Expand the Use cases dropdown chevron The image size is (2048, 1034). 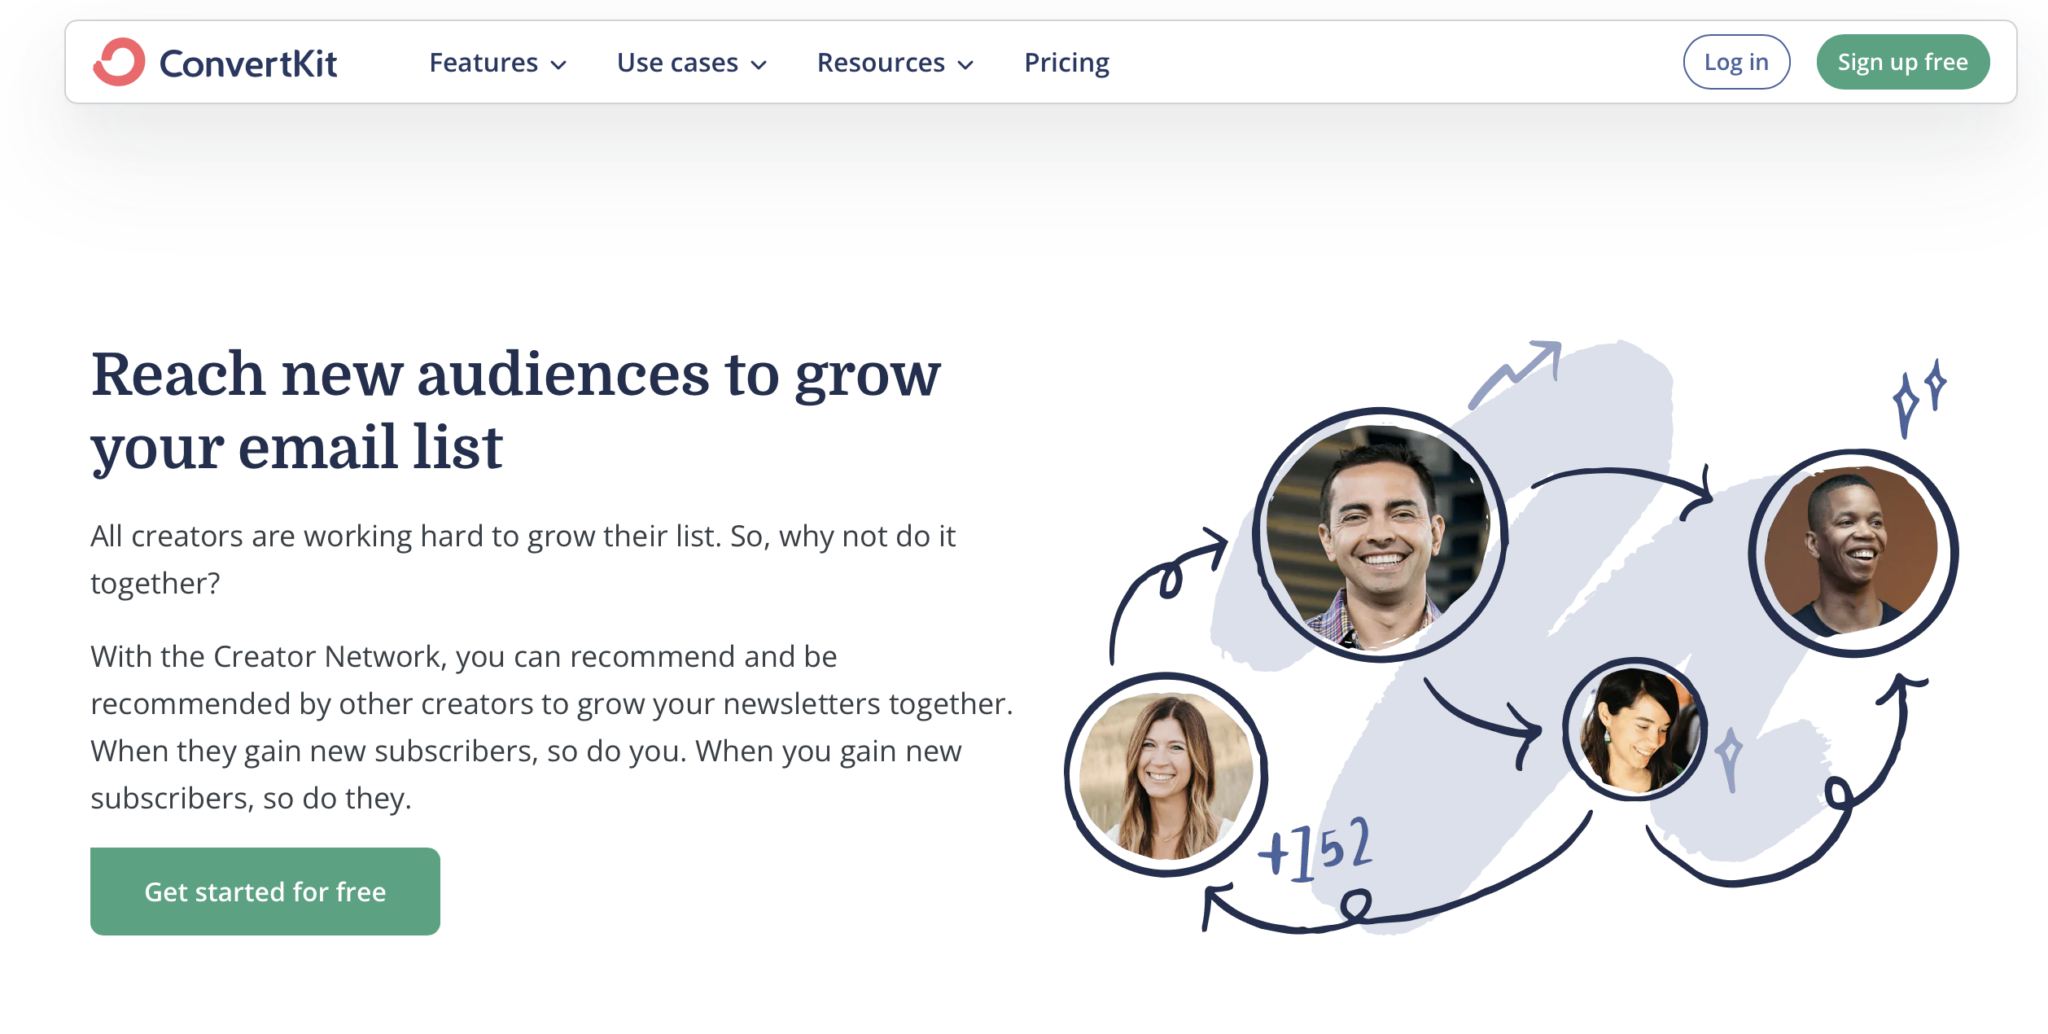point(759,65)
